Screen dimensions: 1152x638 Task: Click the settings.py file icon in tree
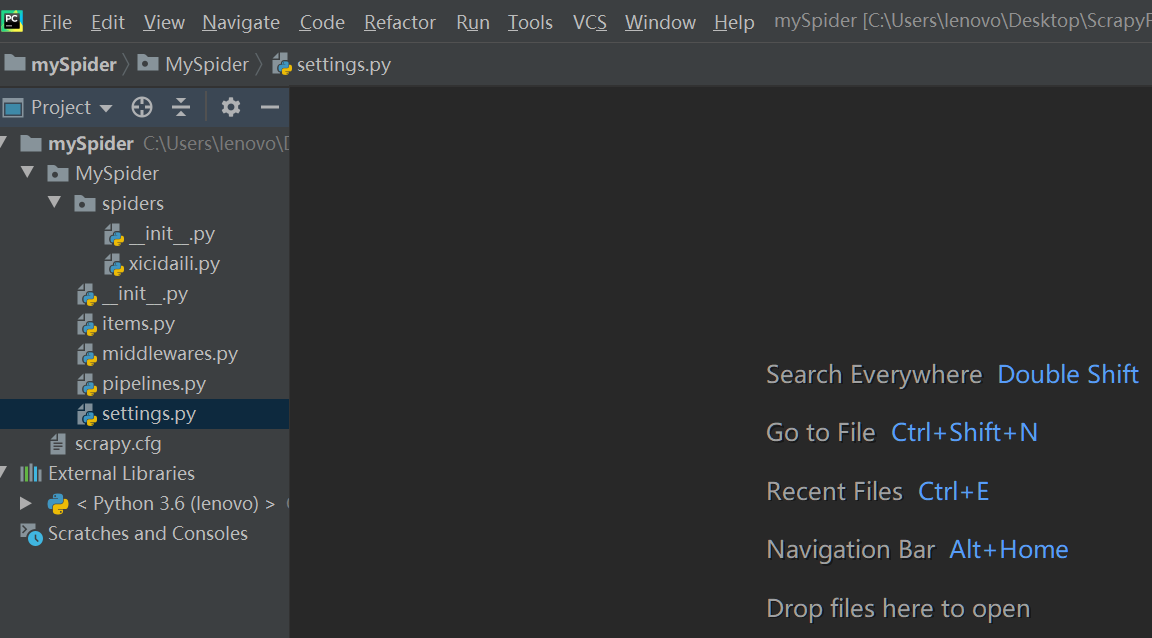pos(87,415)
